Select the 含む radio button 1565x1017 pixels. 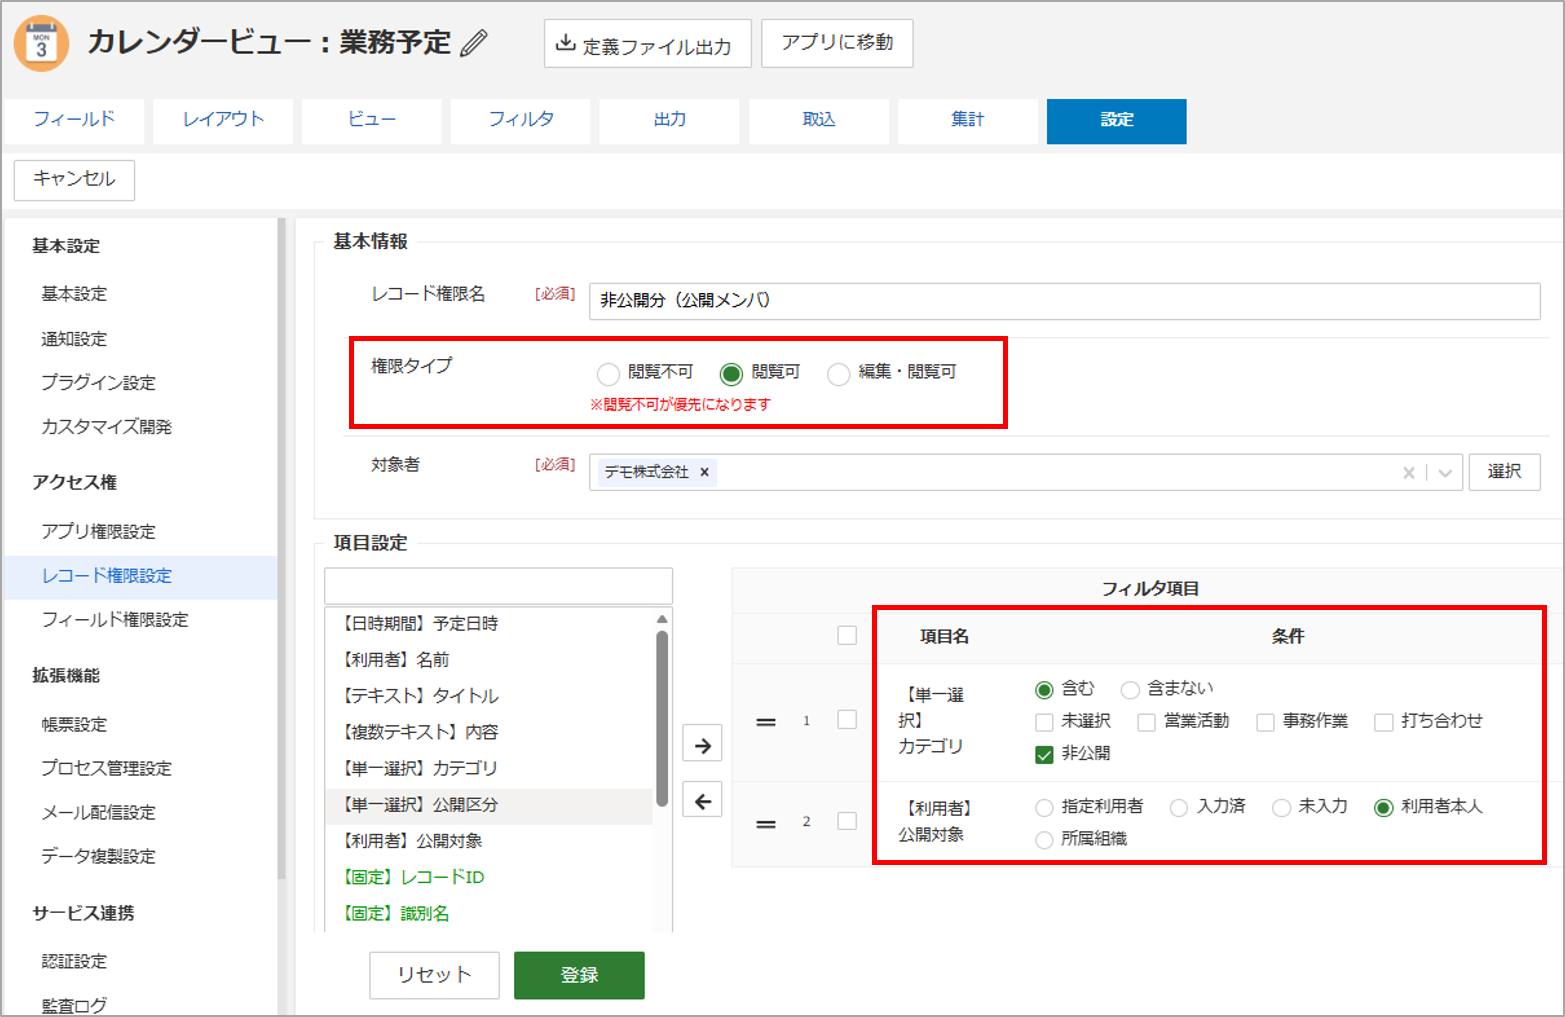tap(1044, 690)
